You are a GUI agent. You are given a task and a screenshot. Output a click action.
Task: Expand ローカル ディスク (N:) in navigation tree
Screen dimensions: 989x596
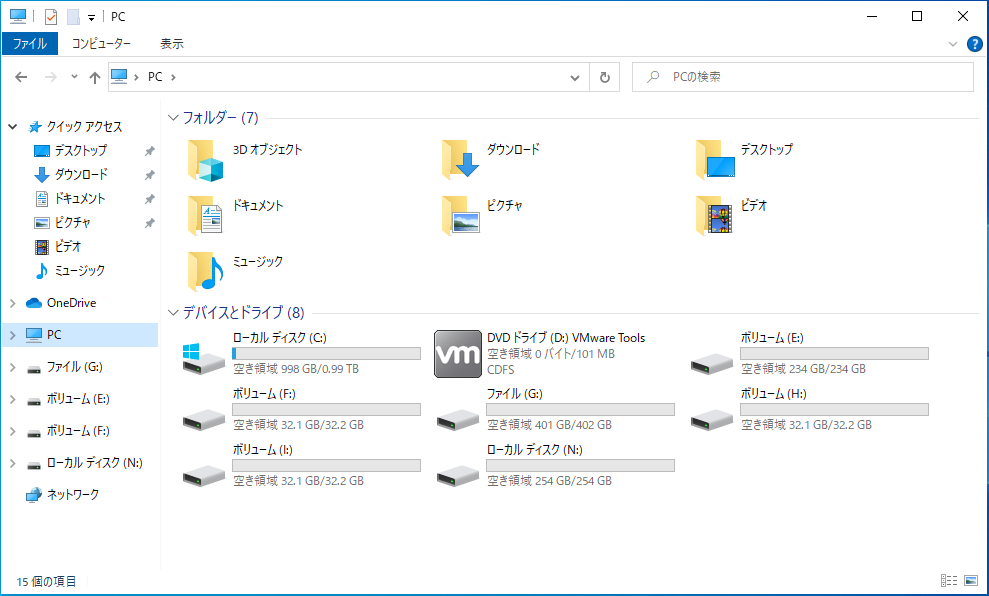coord(13,464)
